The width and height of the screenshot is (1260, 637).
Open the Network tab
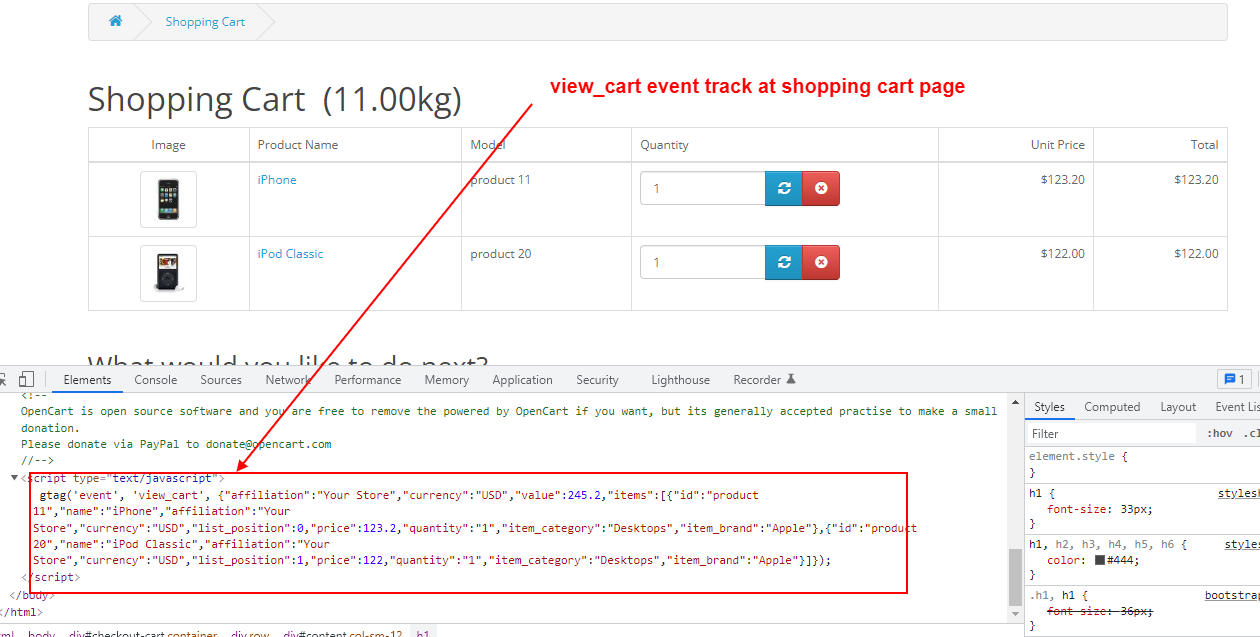[x=288, y=380]
